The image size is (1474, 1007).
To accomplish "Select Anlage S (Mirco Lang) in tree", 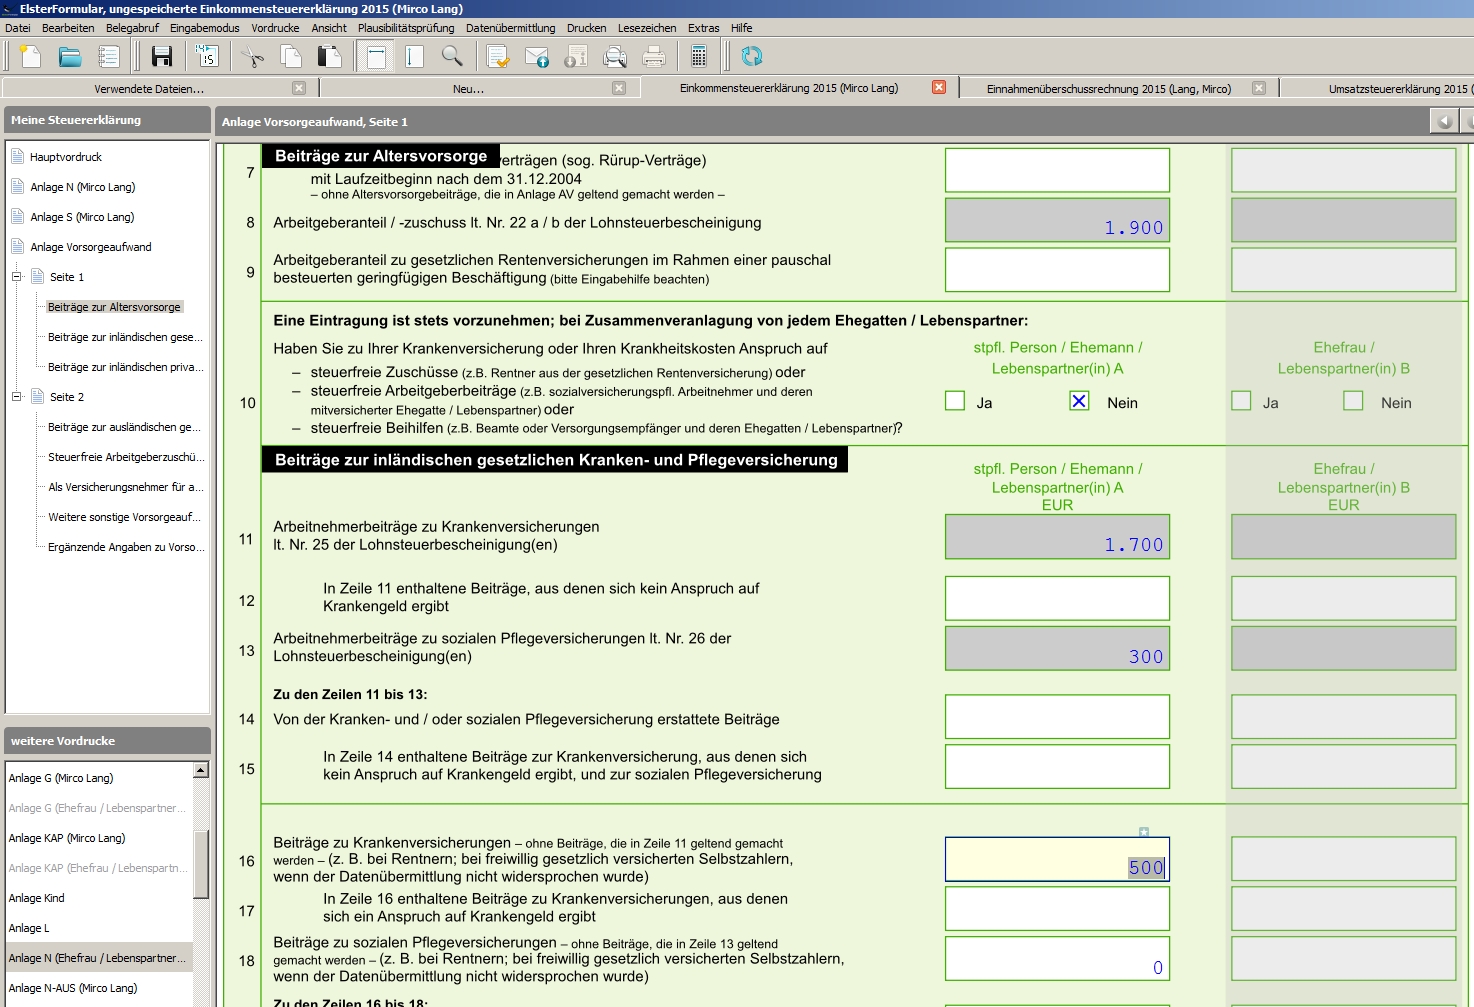I will pos(82,217).
